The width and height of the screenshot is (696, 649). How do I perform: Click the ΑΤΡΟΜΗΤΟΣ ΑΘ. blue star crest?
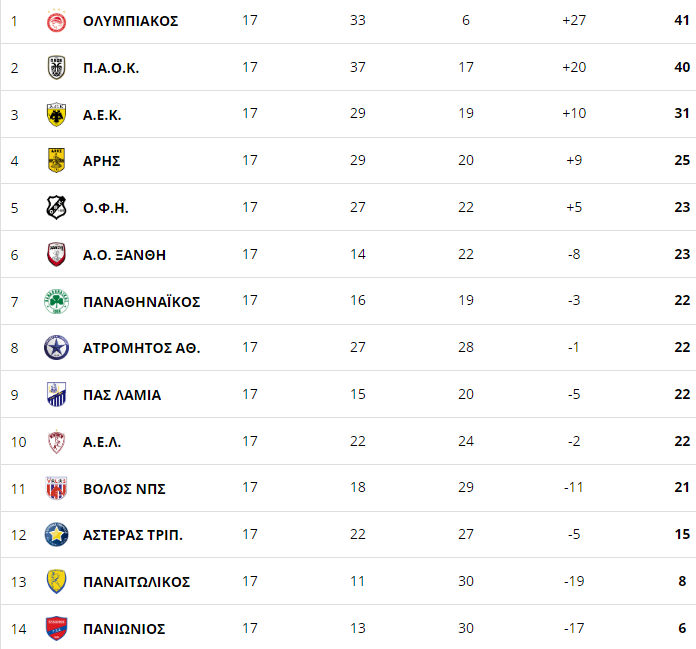pos(56,348)
